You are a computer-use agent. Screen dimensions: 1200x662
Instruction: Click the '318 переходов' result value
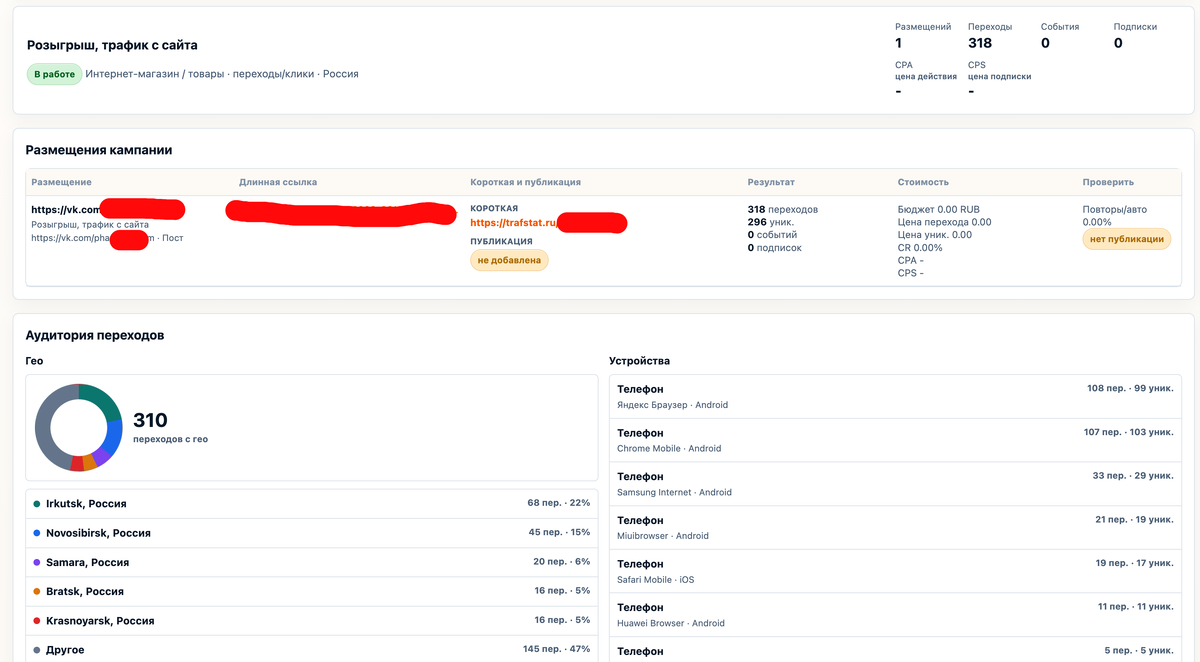click(783, 209)
